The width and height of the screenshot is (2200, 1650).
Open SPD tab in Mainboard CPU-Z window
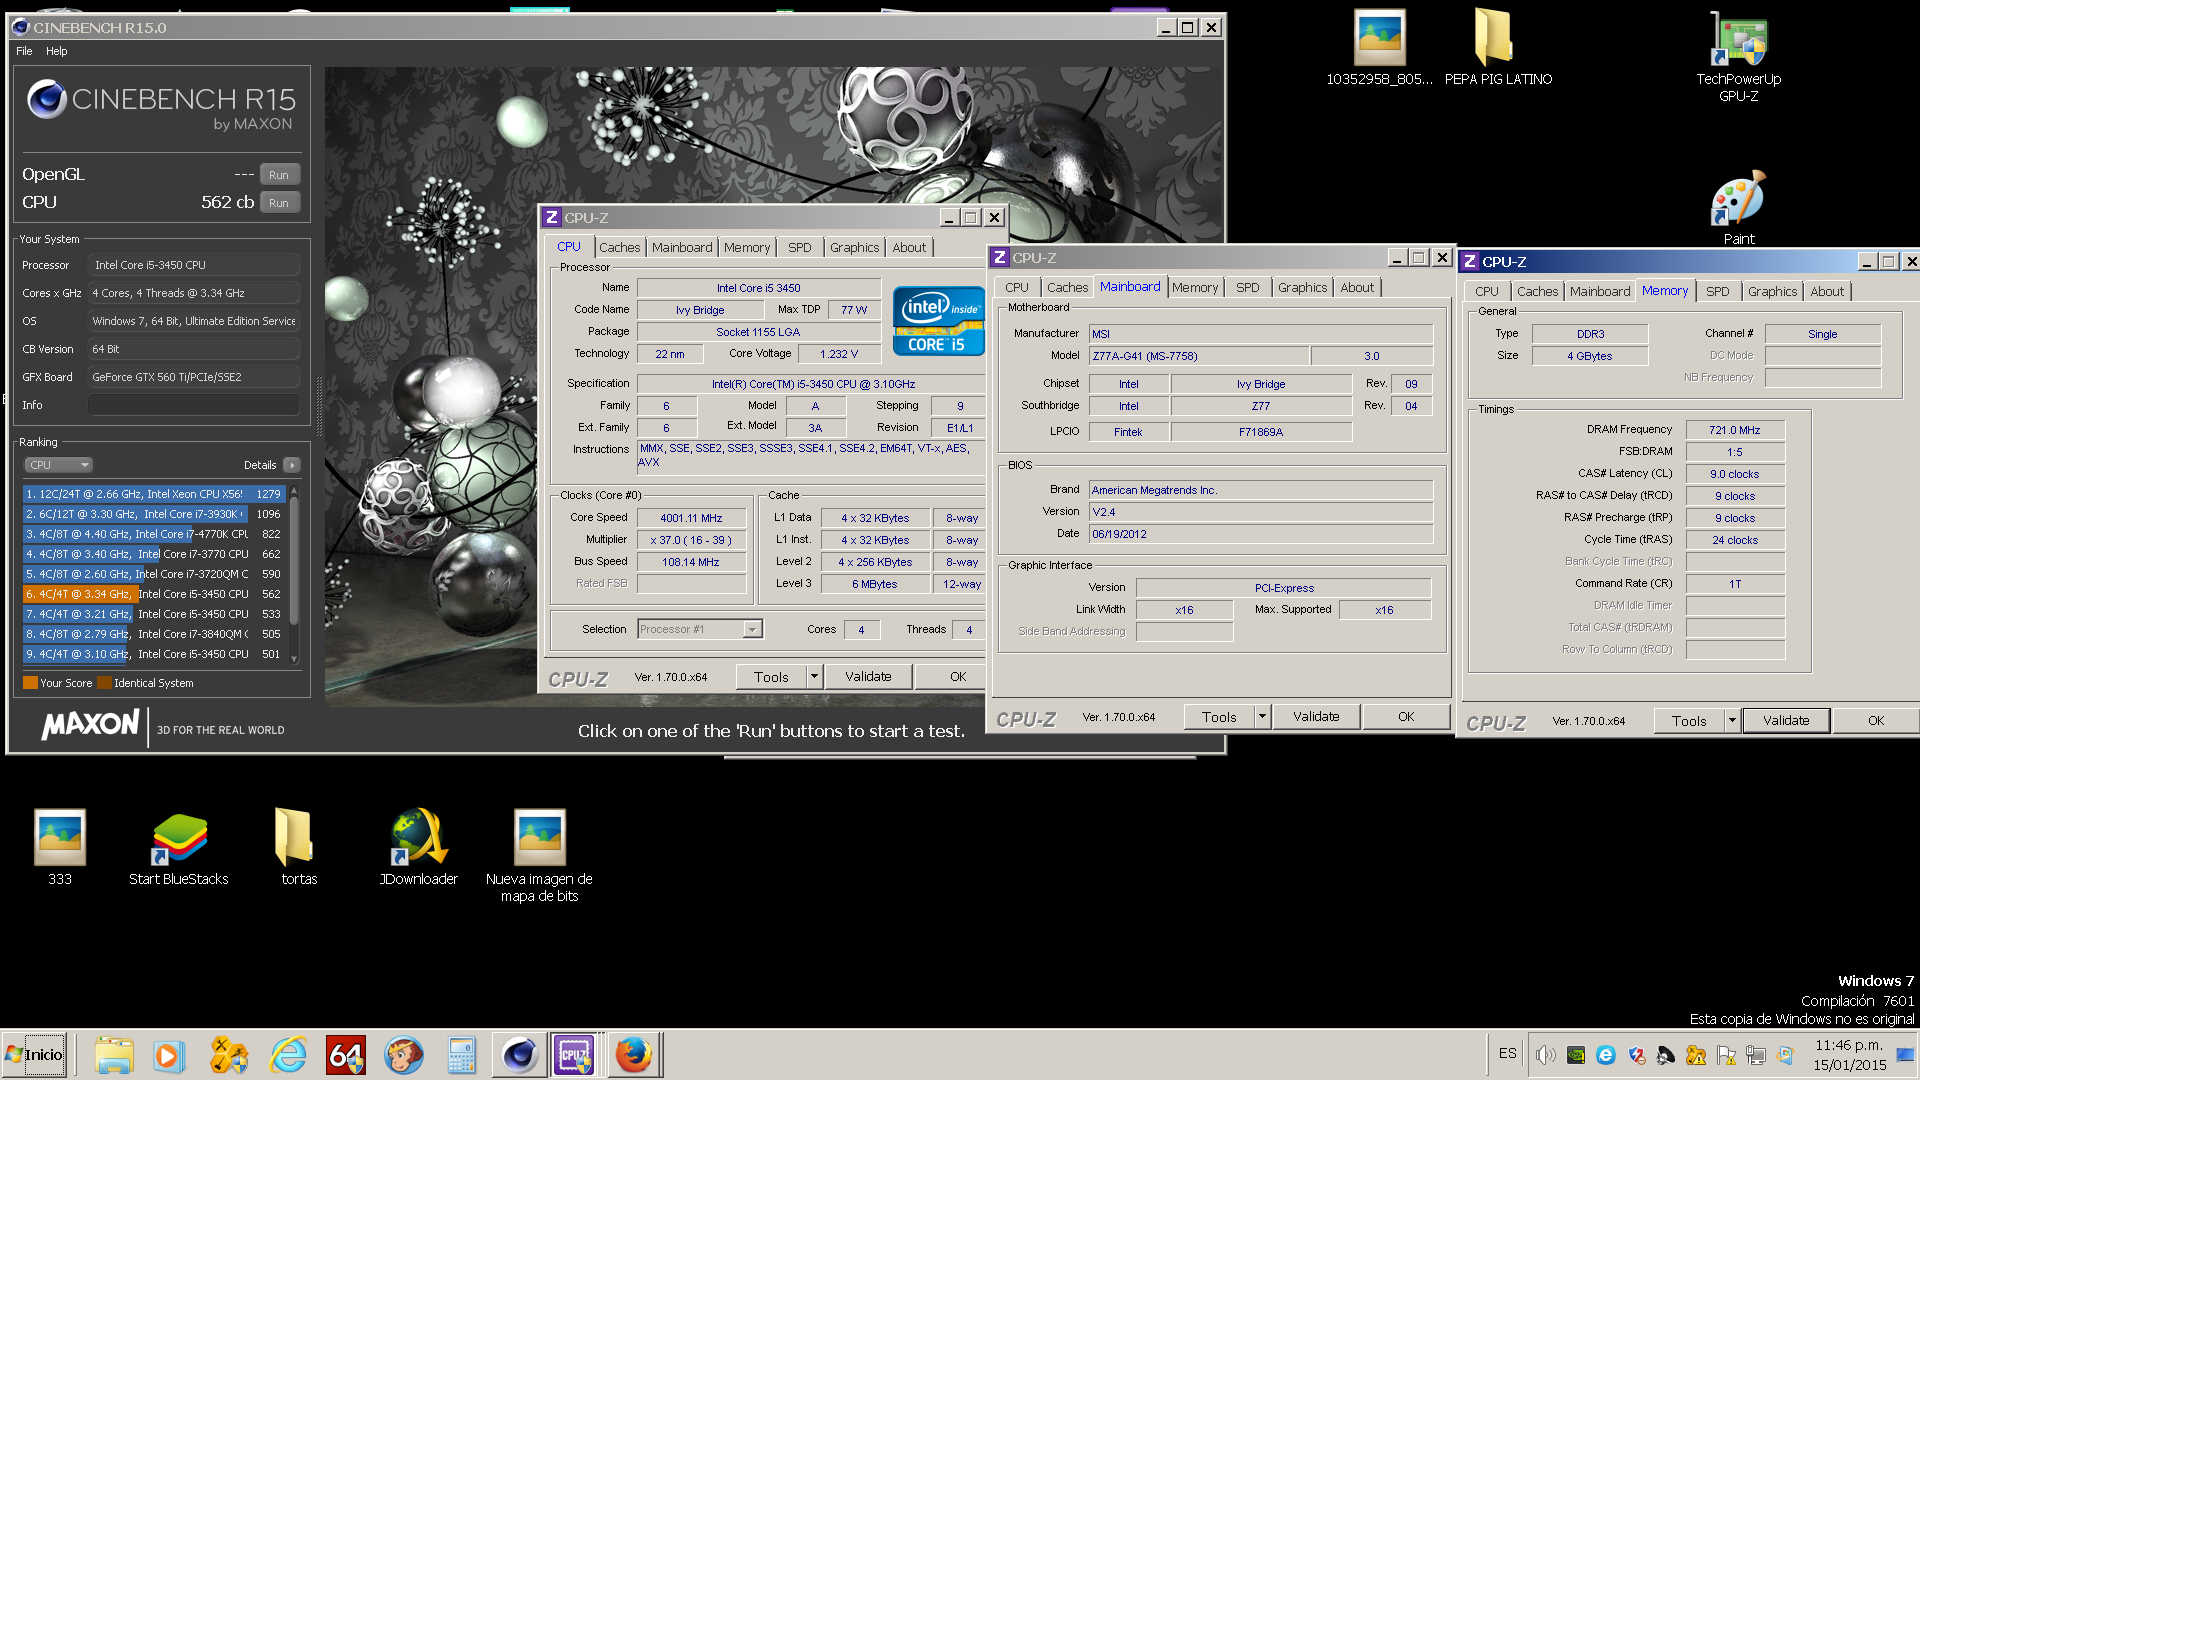(x=1247, y=288)
